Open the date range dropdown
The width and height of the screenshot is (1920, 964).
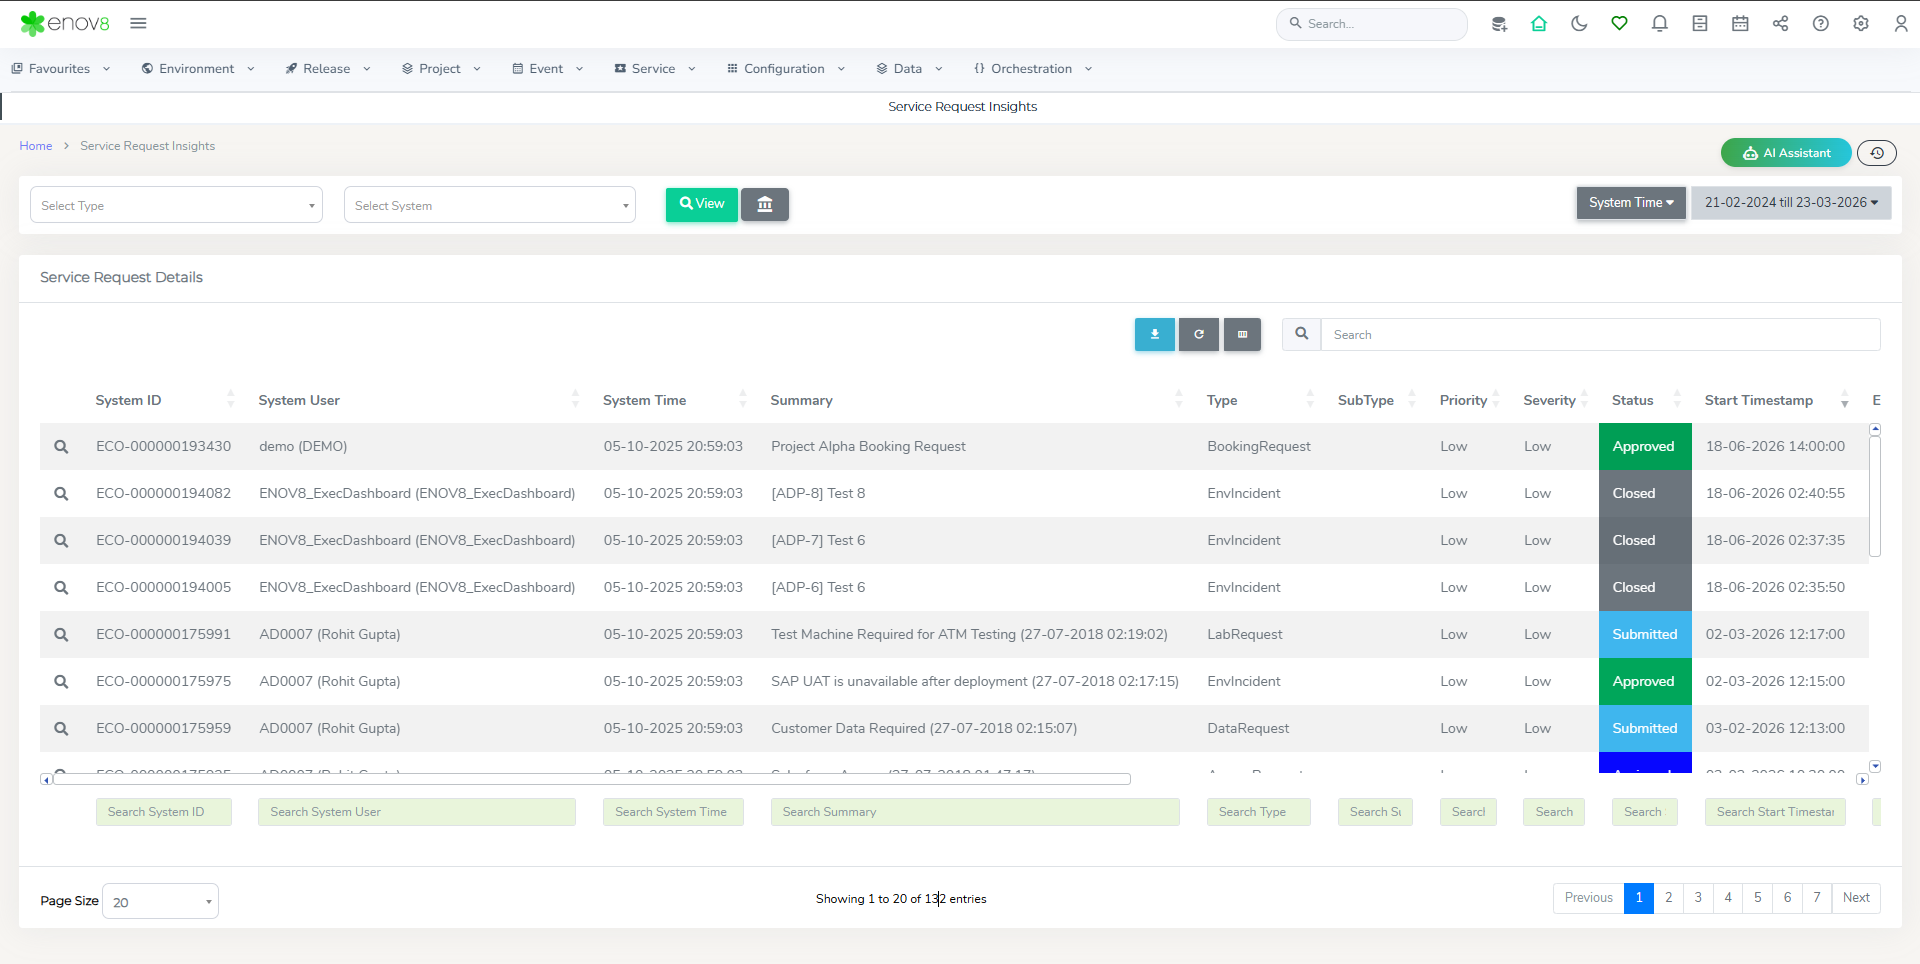(x=1790, y=203)
